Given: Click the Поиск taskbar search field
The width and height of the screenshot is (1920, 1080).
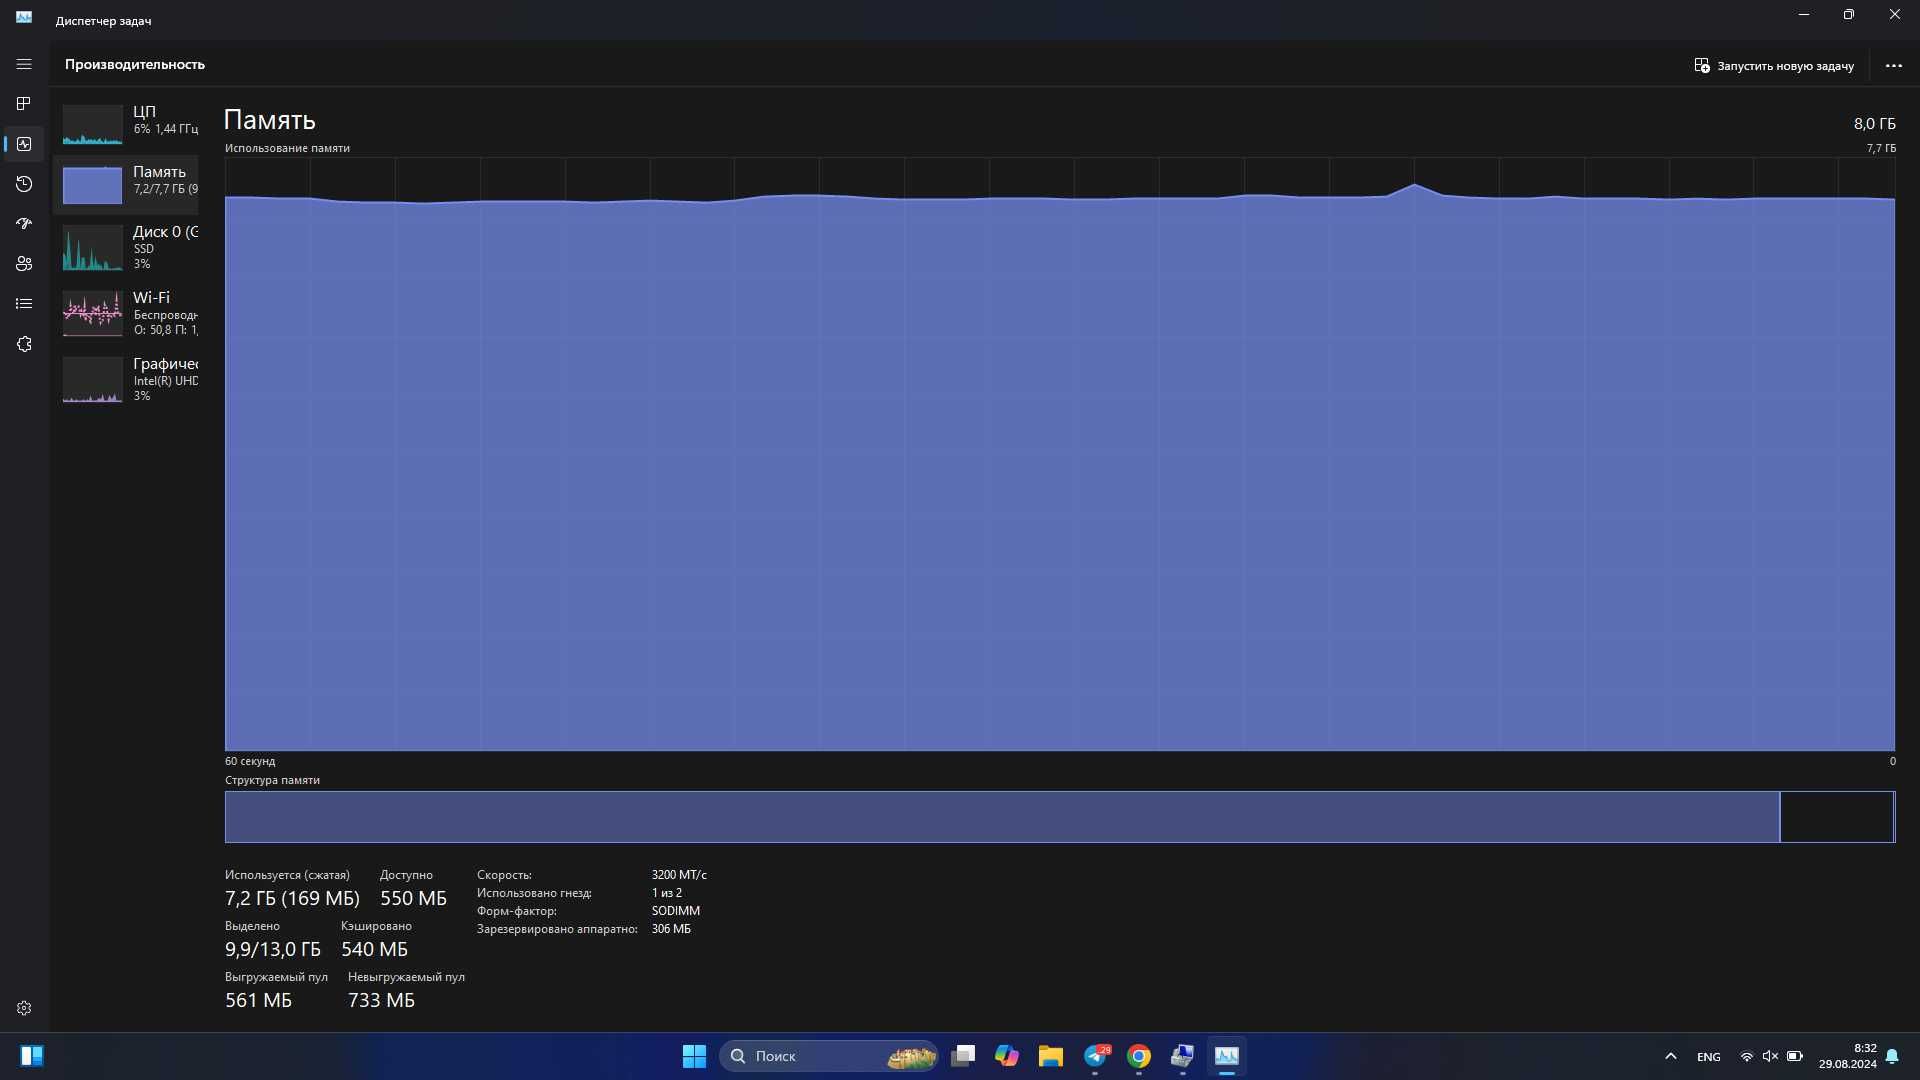Looking at the screenshot, I should pyautogui.click(x=828, y=1056).
